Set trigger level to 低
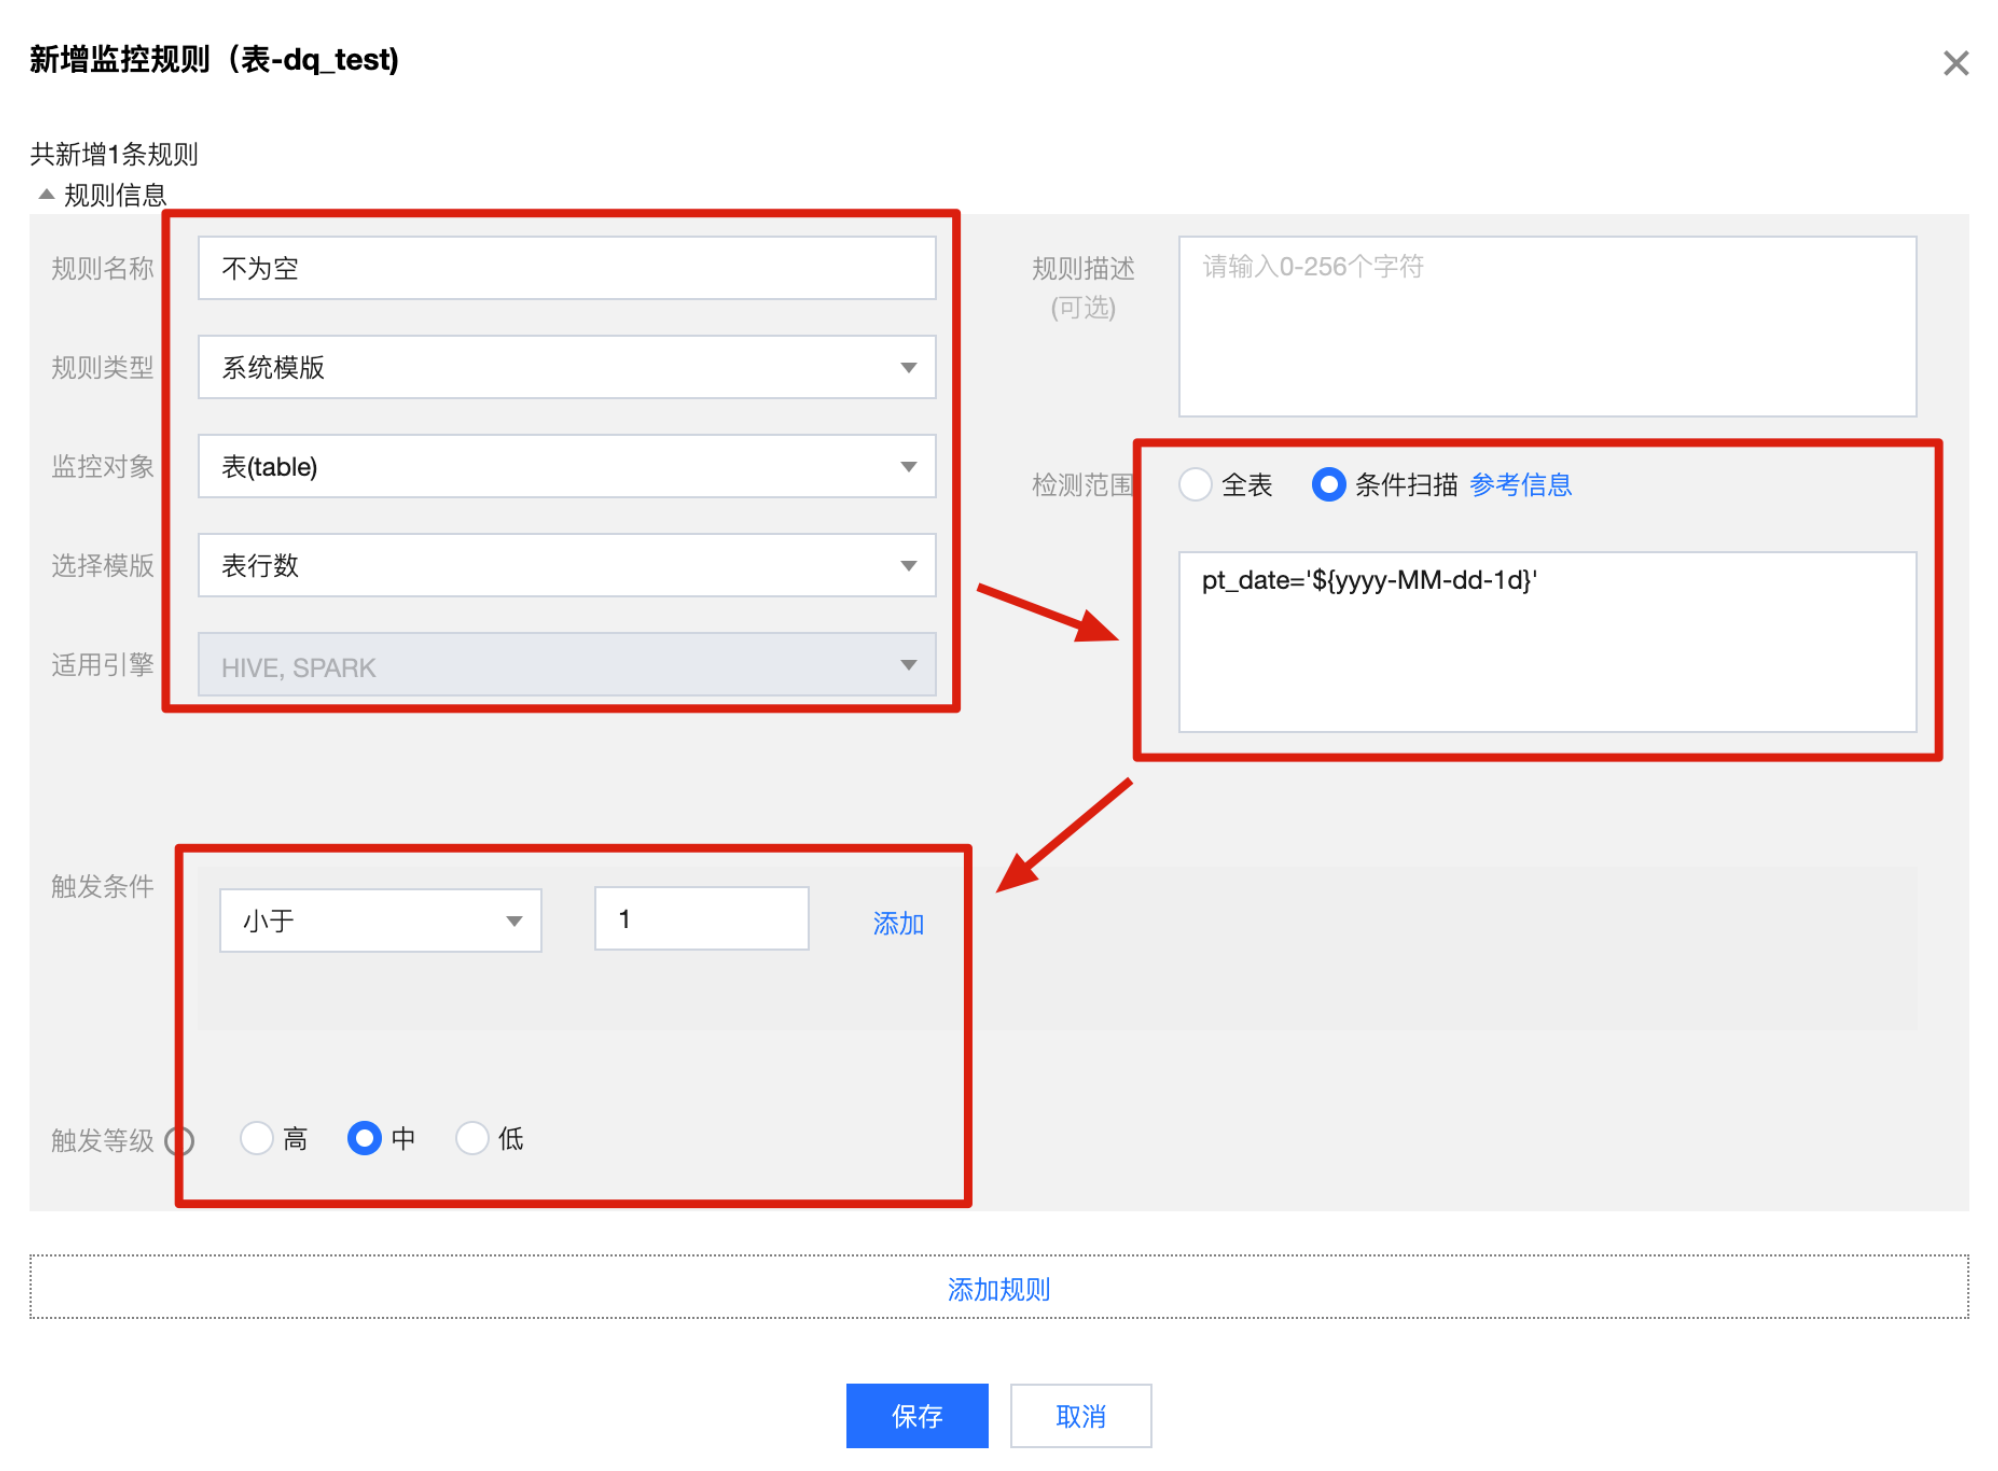1998x1471 pixels. click(472, 1138)
